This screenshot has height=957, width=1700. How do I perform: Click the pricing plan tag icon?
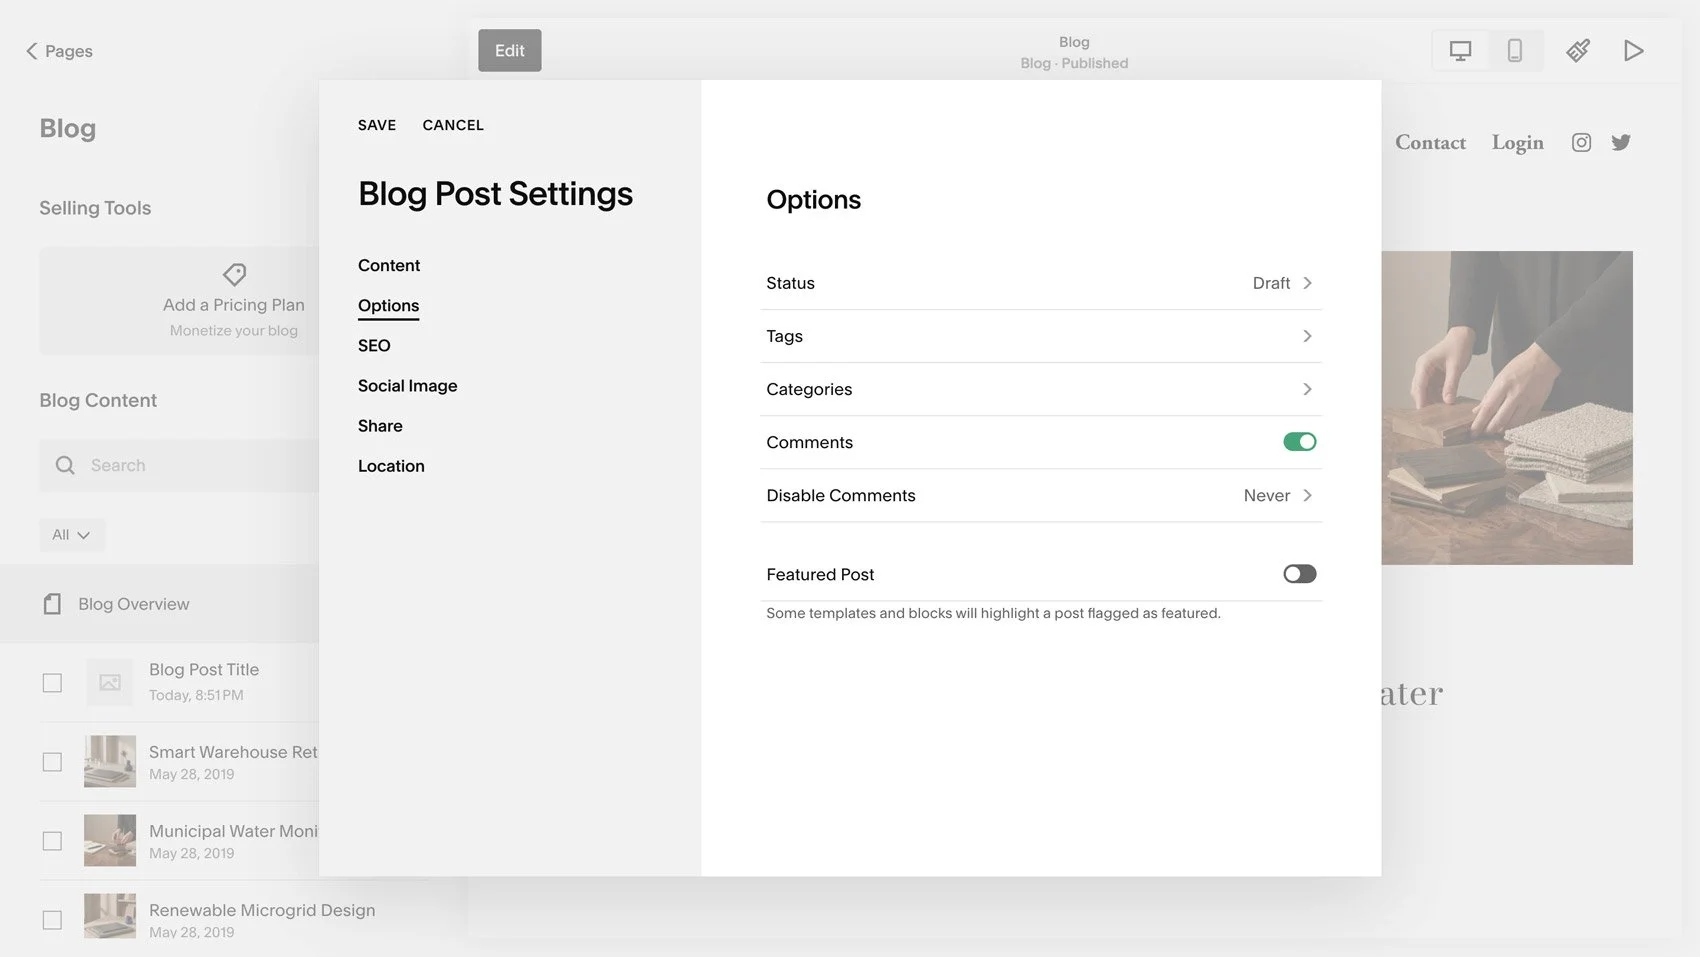234,274
